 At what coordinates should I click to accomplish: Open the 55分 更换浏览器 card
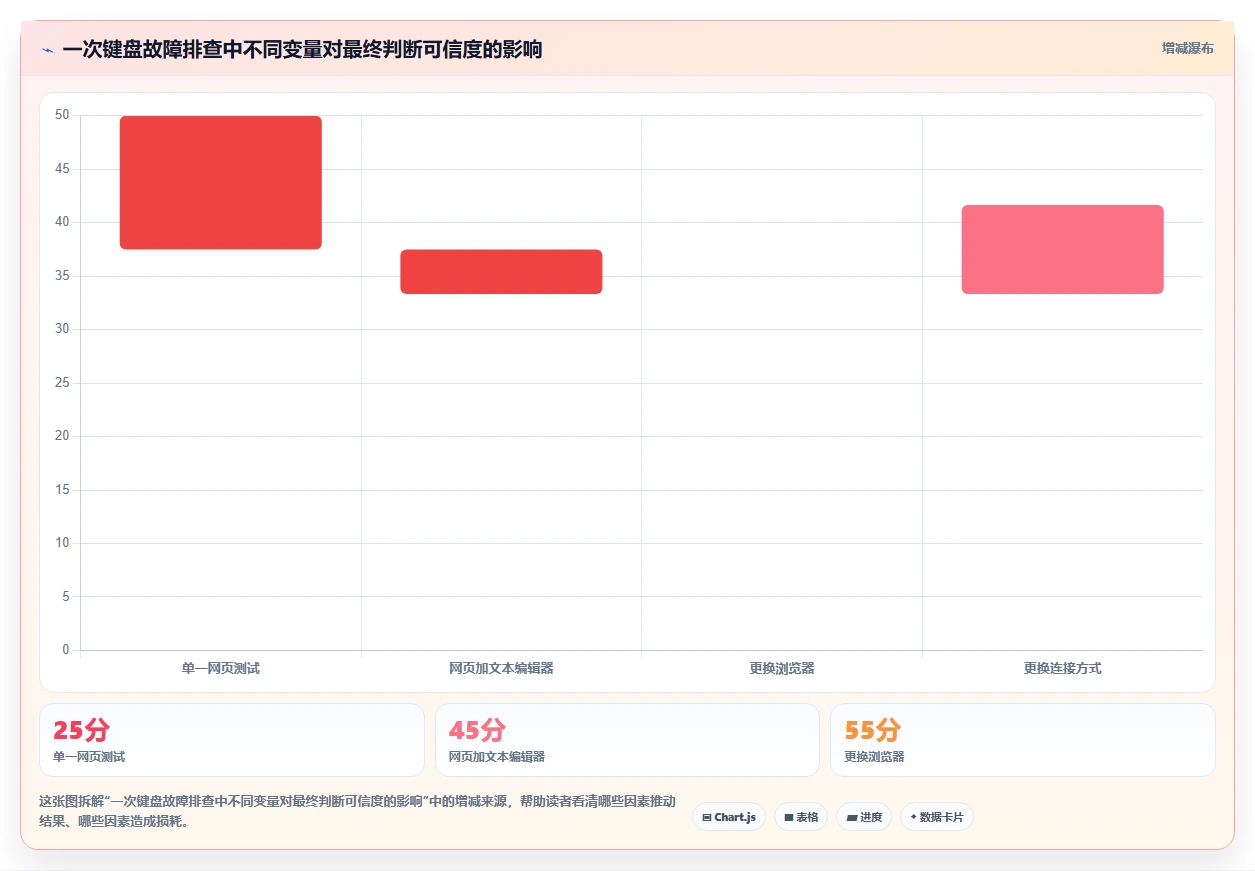[1023, 740]
